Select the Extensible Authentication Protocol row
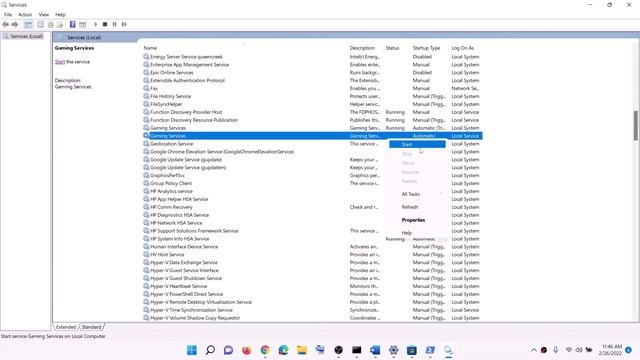 [x=312, y=80]
